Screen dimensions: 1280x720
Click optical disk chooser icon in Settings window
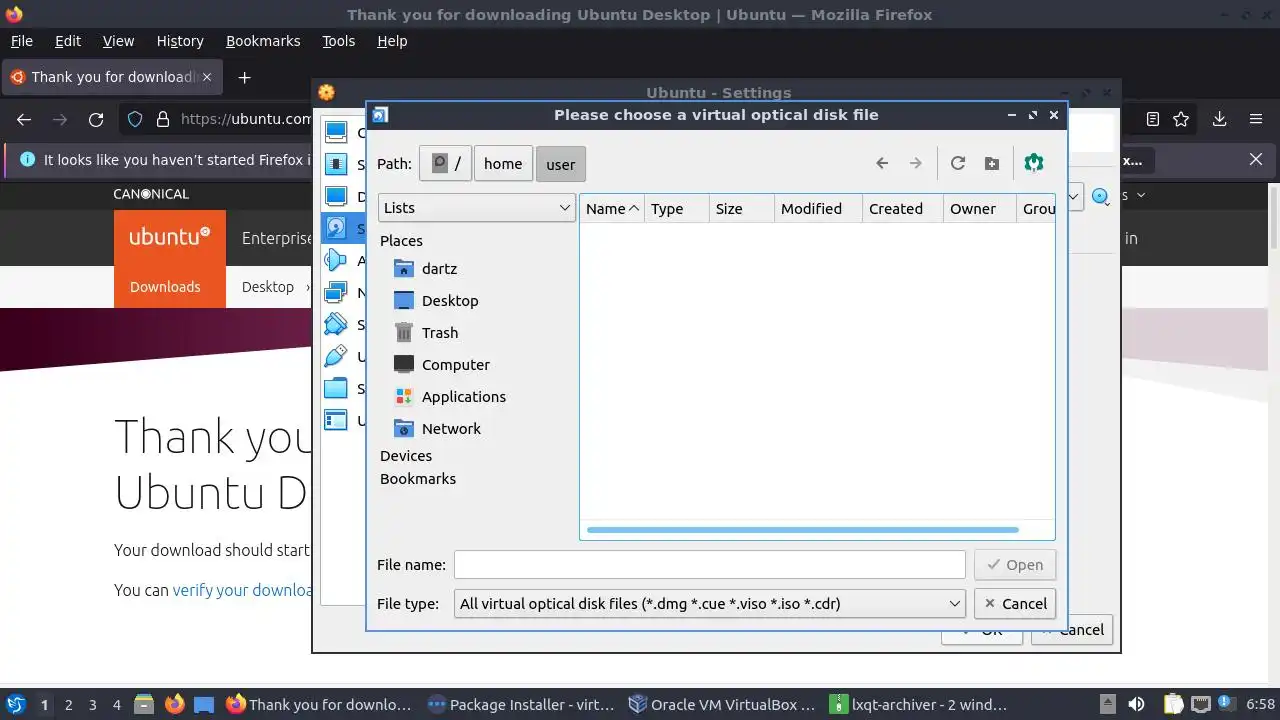click(1100, 197)
